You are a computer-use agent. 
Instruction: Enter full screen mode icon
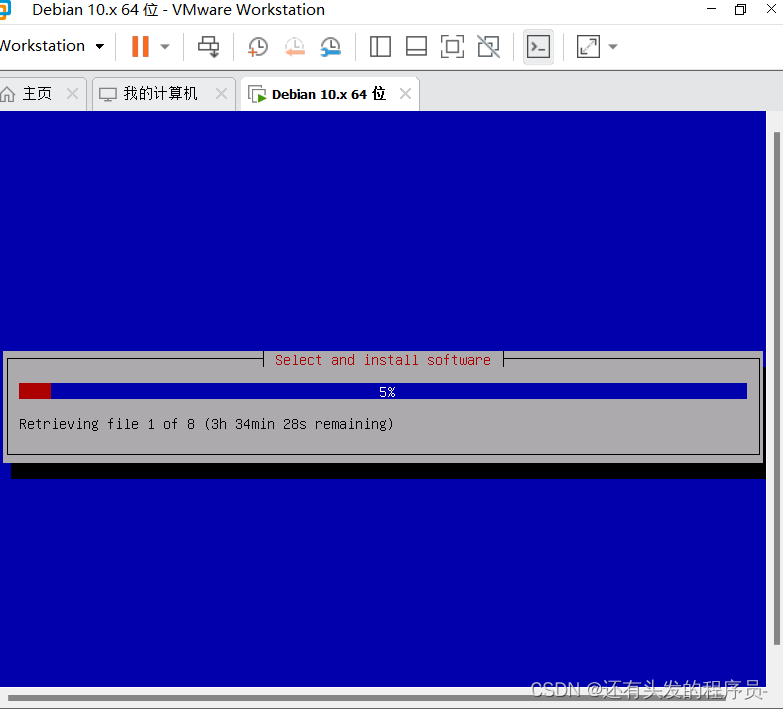(452, 46)
